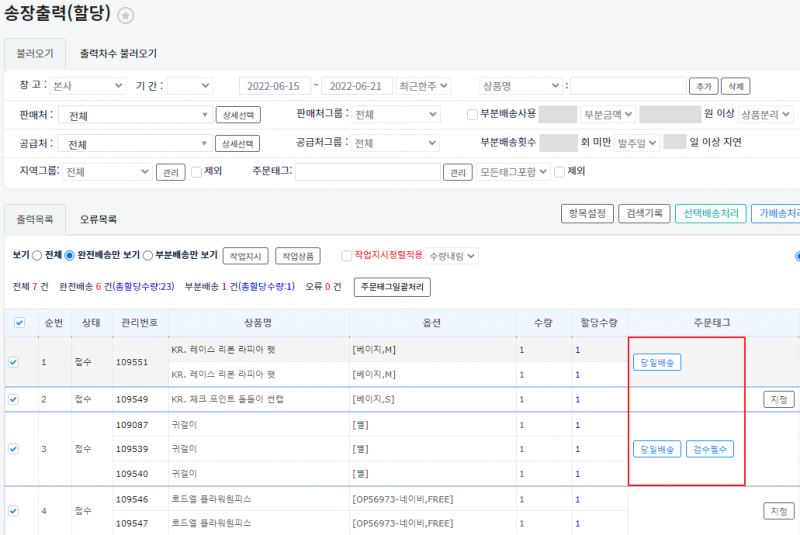Viewport: 800px width, 535px height.
Task: Click the 작업상품 button
Action: [x=298, y=256]
